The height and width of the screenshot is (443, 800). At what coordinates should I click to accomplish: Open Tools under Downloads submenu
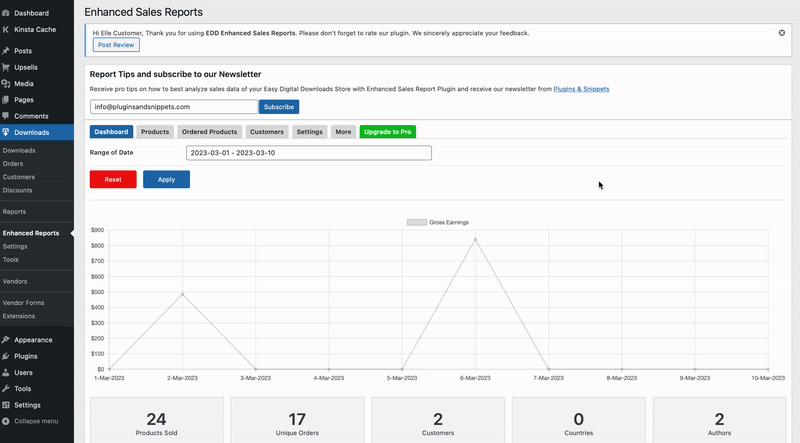click(11, 260)
